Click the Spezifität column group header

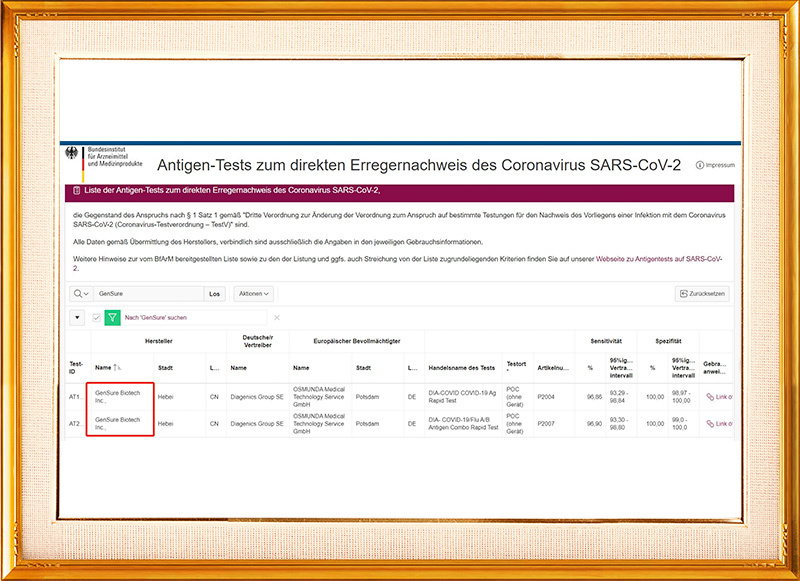(668, 341)
